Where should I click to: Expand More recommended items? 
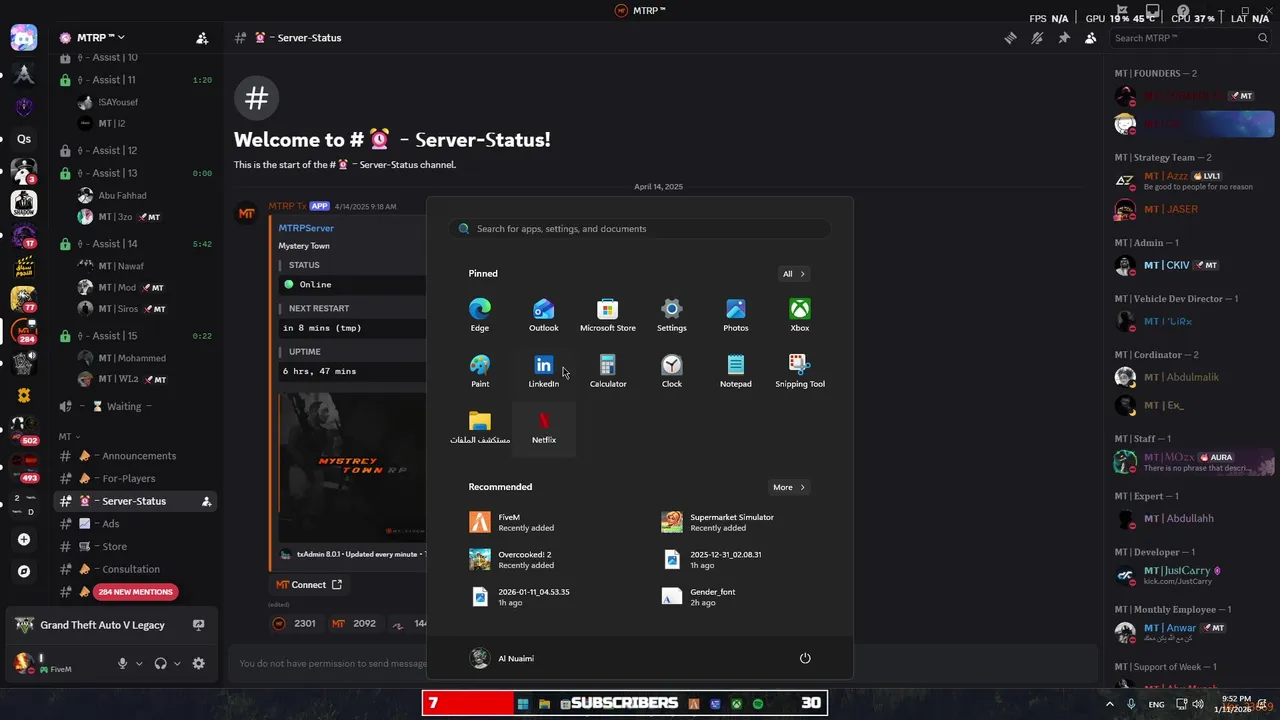(789, 487)
